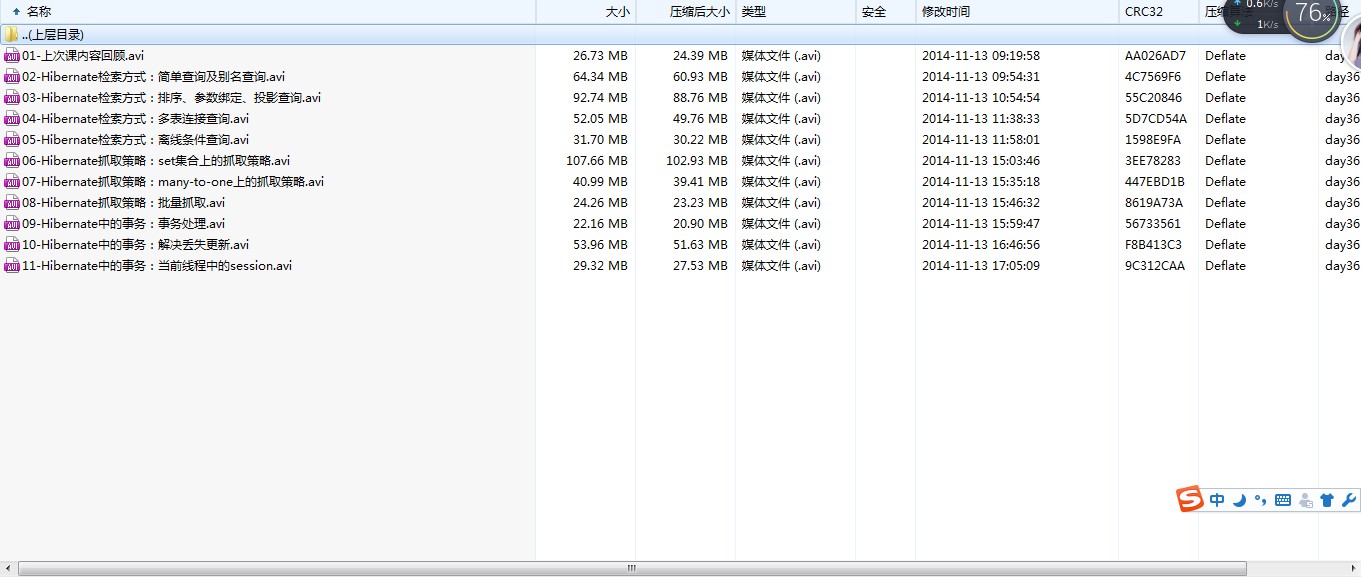
Task: Open the Sogou skin shirt icon
Action: [x=1327, y=500]
